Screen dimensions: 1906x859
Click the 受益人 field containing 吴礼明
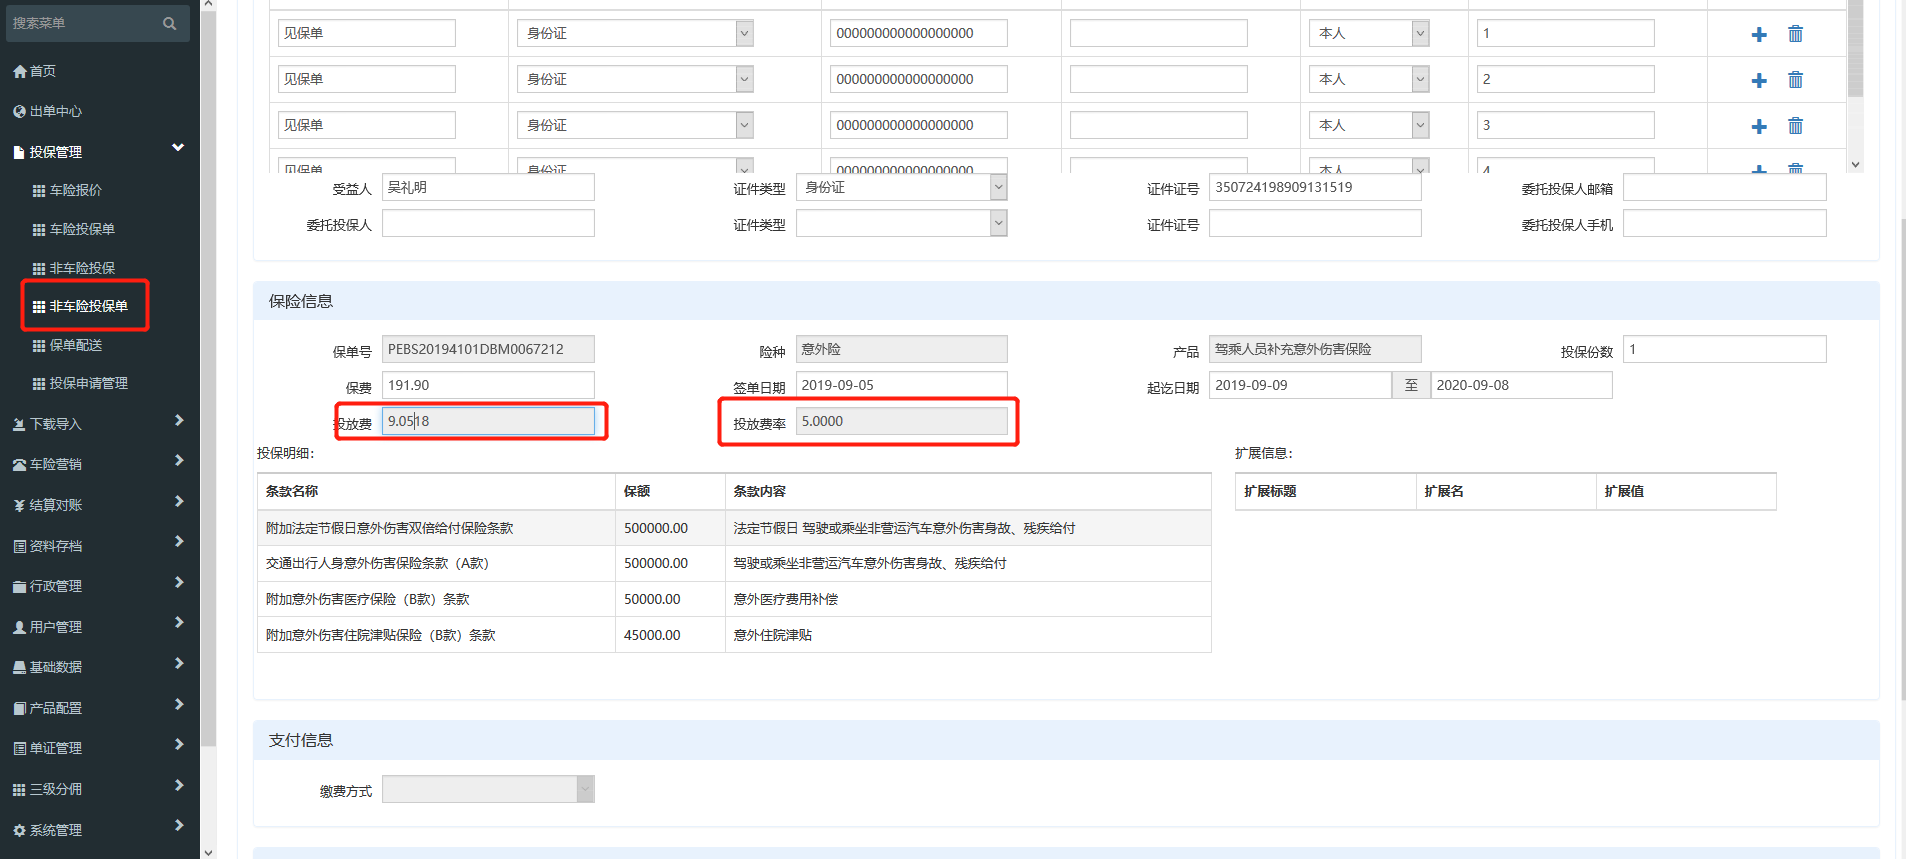click(x=488, y=187)
